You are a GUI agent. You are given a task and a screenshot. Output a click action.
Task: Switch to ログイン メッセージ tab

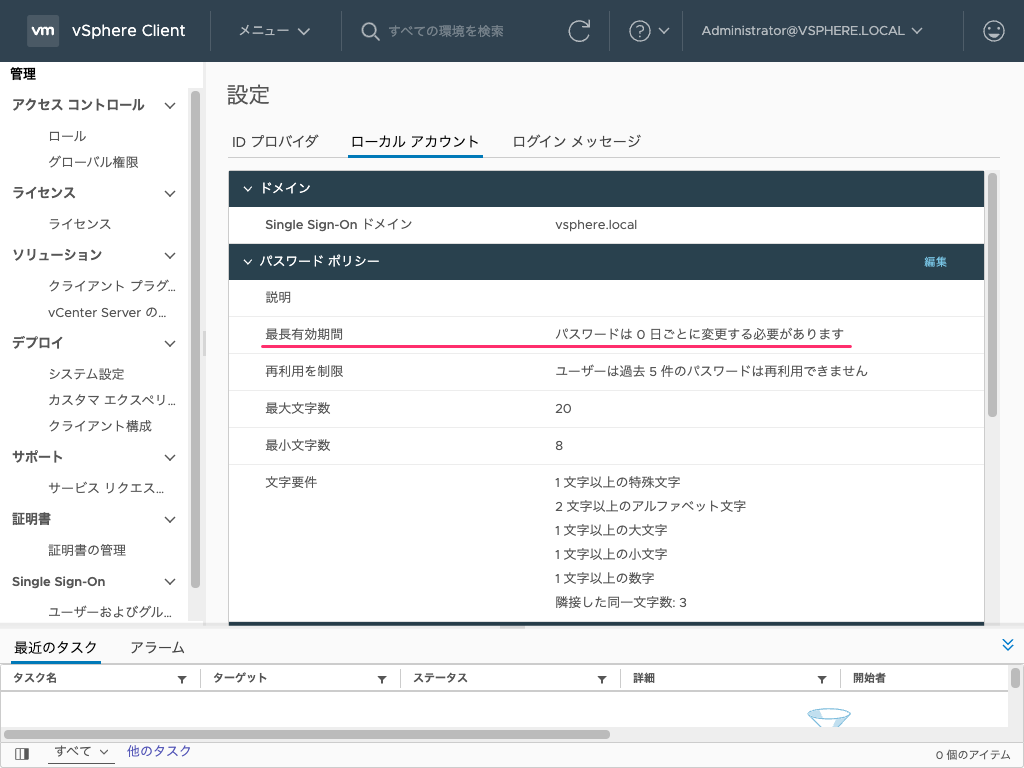pos(576,142)
